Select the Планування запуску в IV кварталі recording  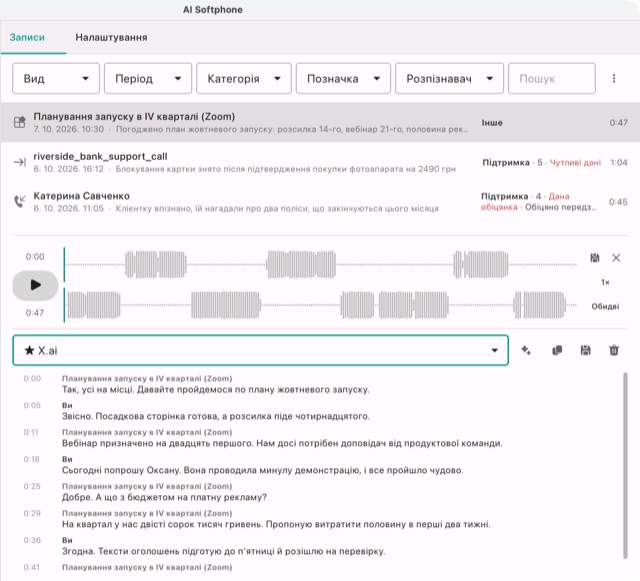click(x=320, y=122)
